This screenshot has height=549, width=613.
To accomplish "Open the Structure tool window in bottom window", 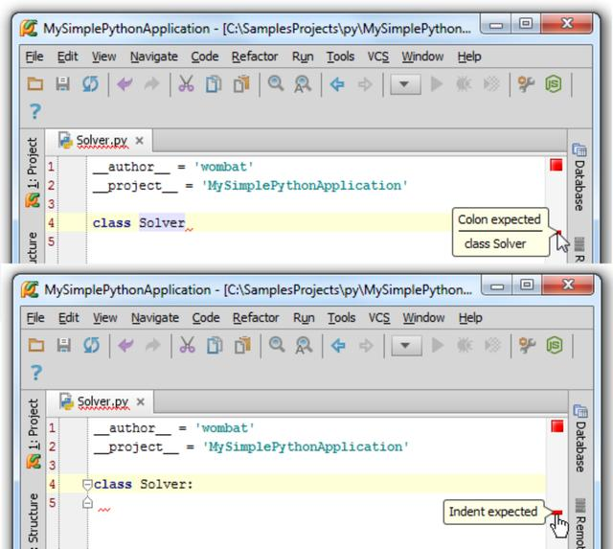I will pos(34,520).
